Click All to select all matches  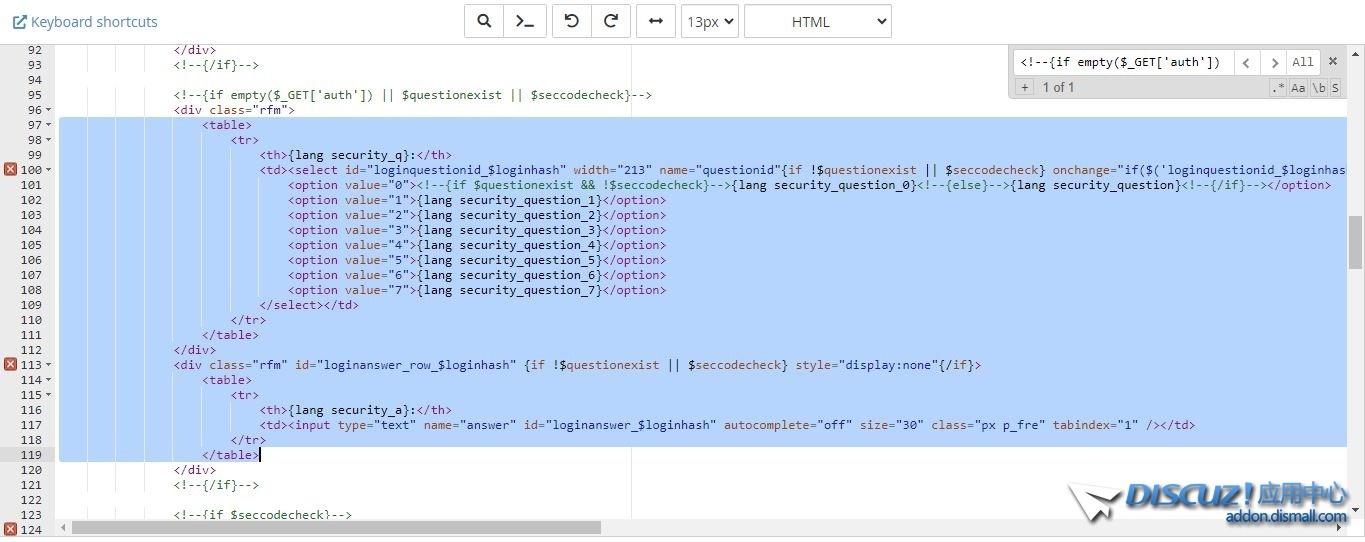pos(1303,62)
